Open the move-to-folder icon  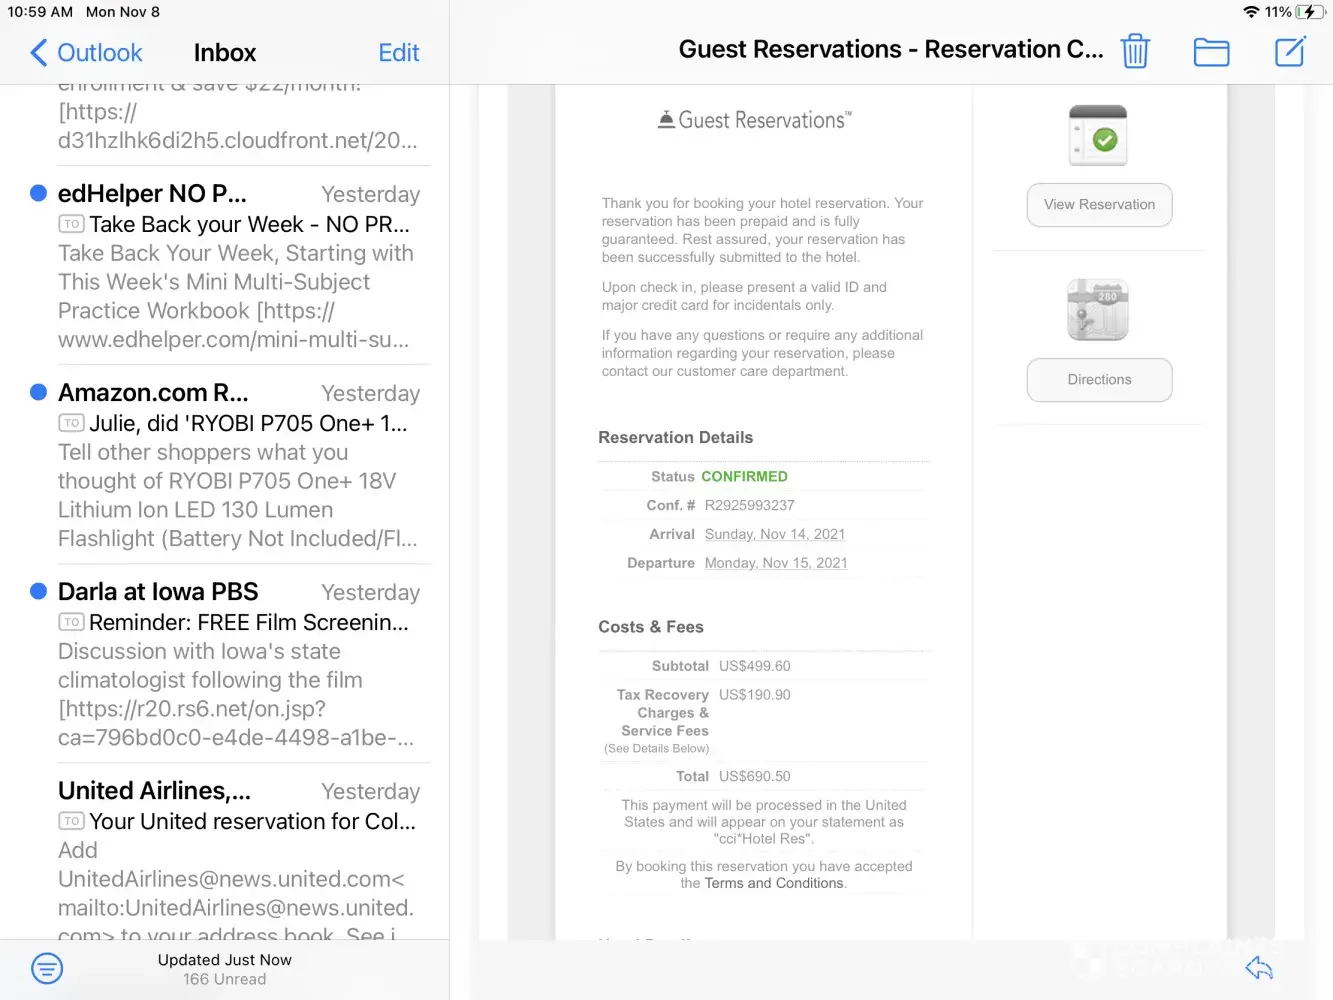[1211, 52]
